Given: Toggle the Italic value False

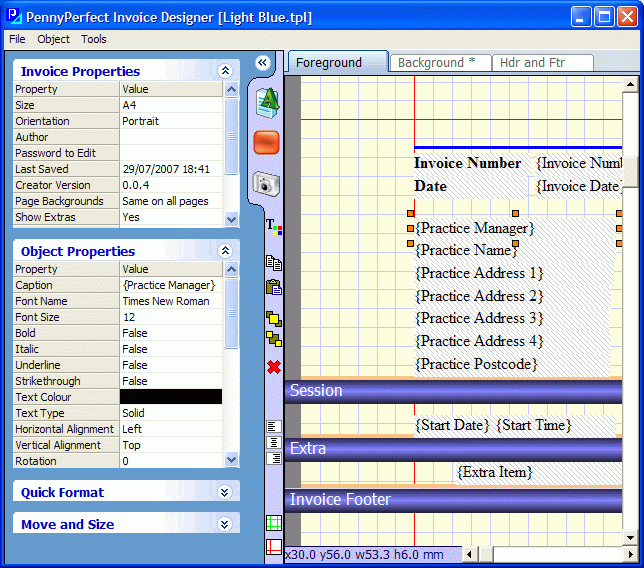Looking at the screenshot, I should tap(171, 349).
